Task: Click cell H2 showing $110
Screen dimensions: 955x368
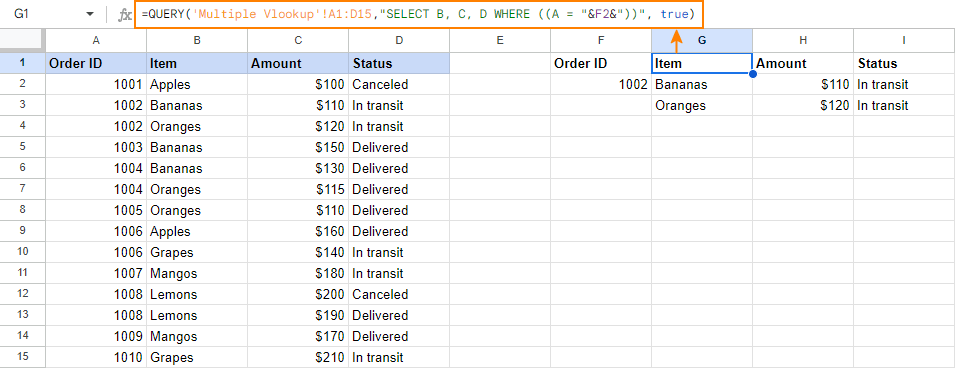Action: 803,85
